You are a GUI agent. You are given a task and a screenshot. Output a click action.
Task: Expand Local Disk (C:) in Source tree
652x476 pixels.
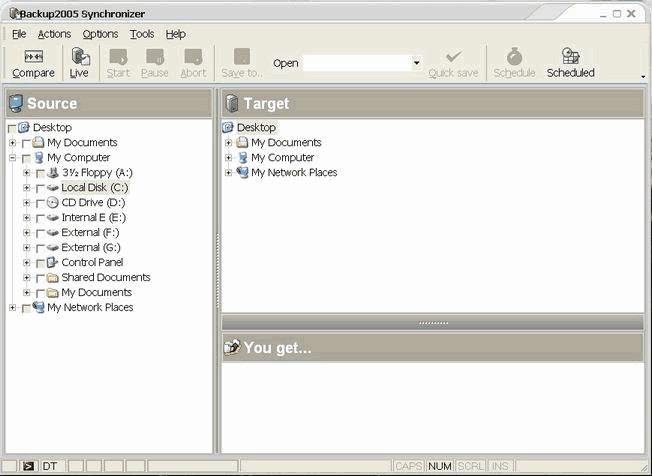point(27,188)
